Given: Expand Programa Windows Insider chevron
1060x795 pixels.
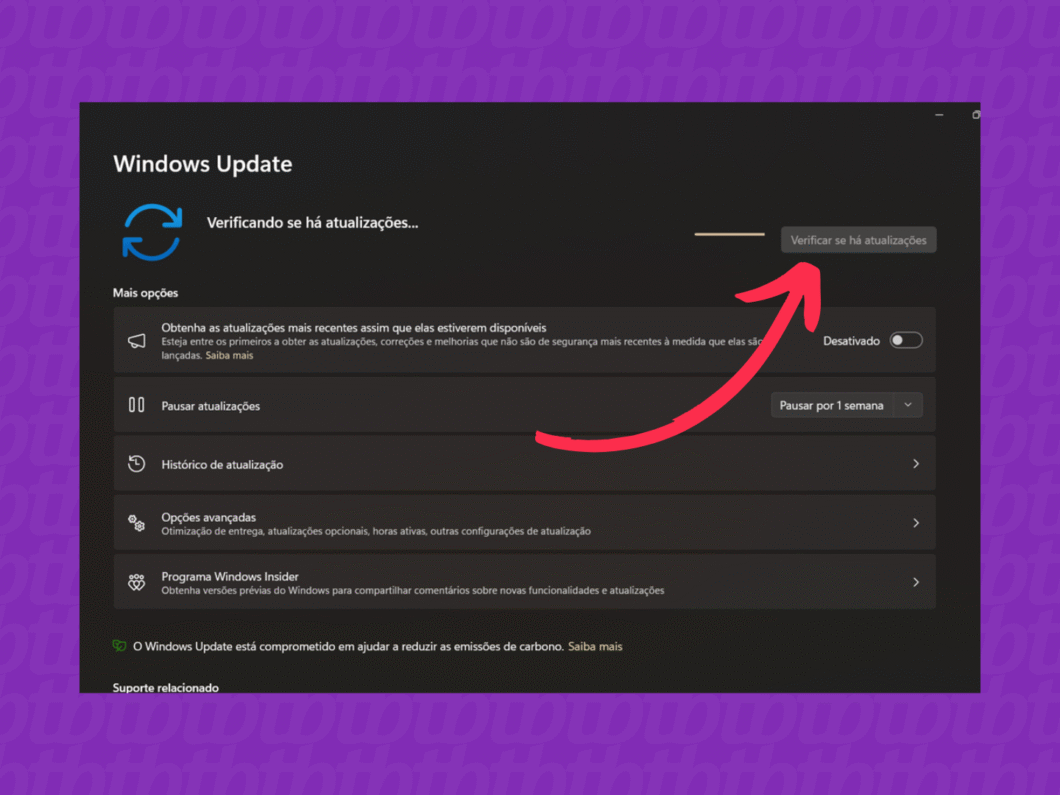Looking at the screenshot, I should (x=916, y=581).
